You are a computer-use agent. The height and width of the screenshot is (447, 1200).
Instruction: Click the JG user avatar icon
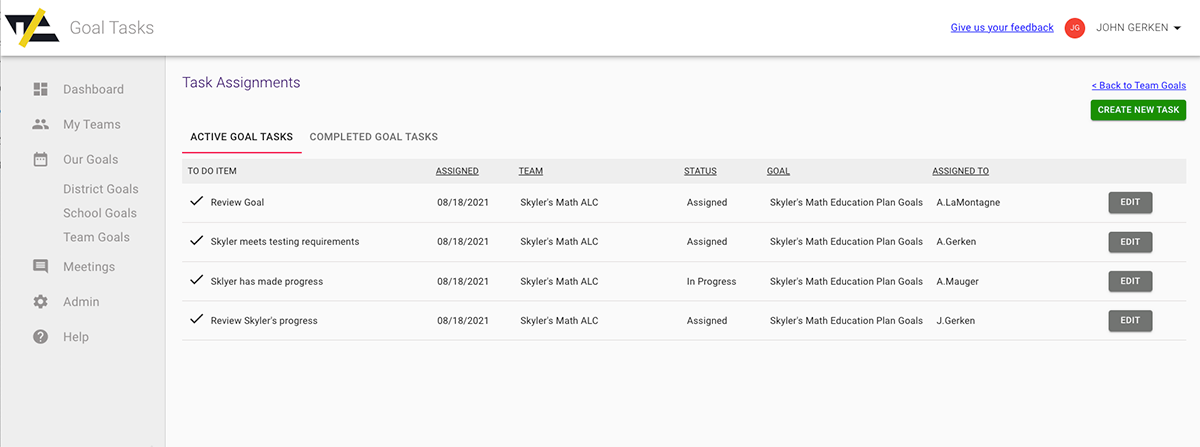point(1075,28)
